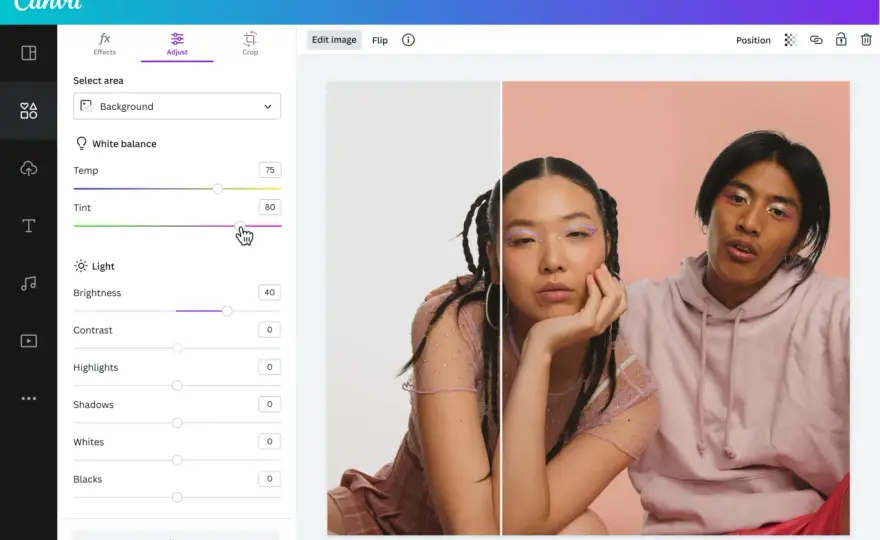Open the Design templates sidebar icon
The height and width of the screenshot is (540, 880).
pyautogui.click(x=29, y=53)
